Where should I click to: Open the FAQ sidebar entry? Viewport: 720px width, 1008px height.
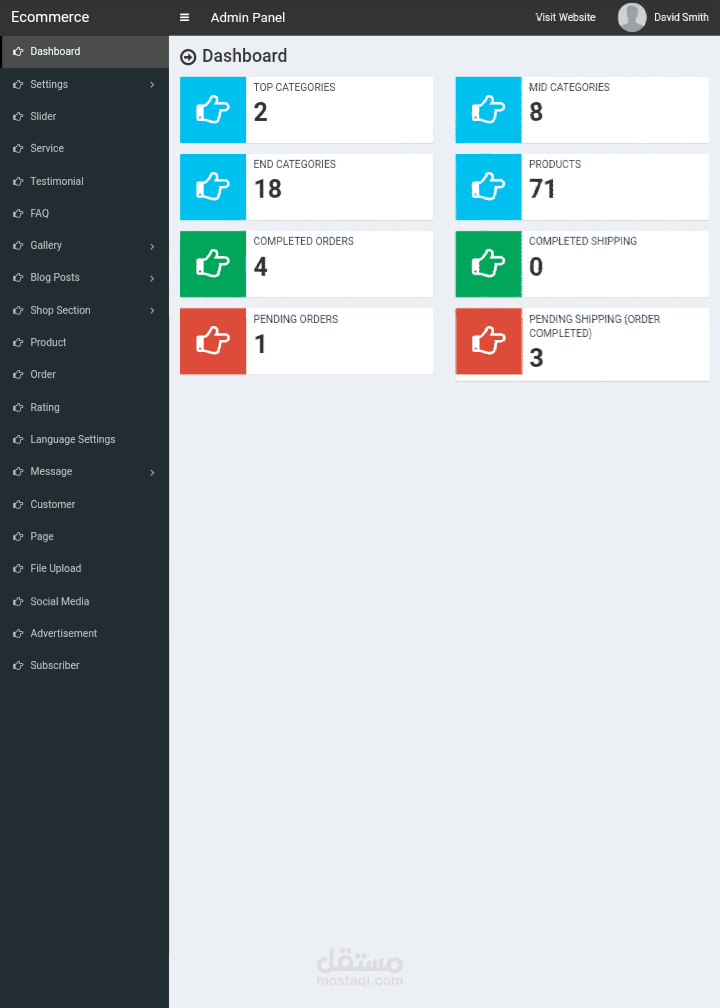pos(84,213)
